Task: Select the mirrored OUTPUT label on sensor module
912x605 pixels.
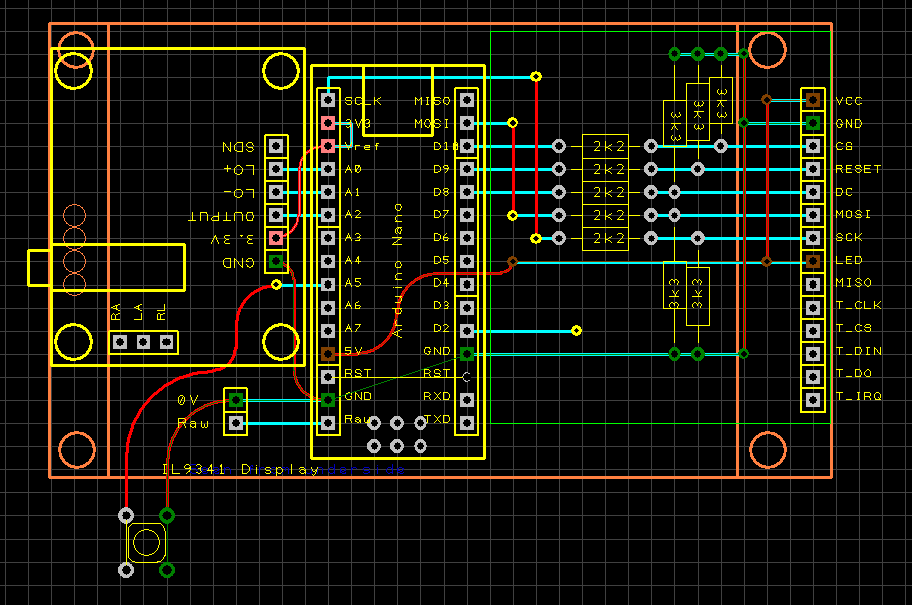Action: 222,216
